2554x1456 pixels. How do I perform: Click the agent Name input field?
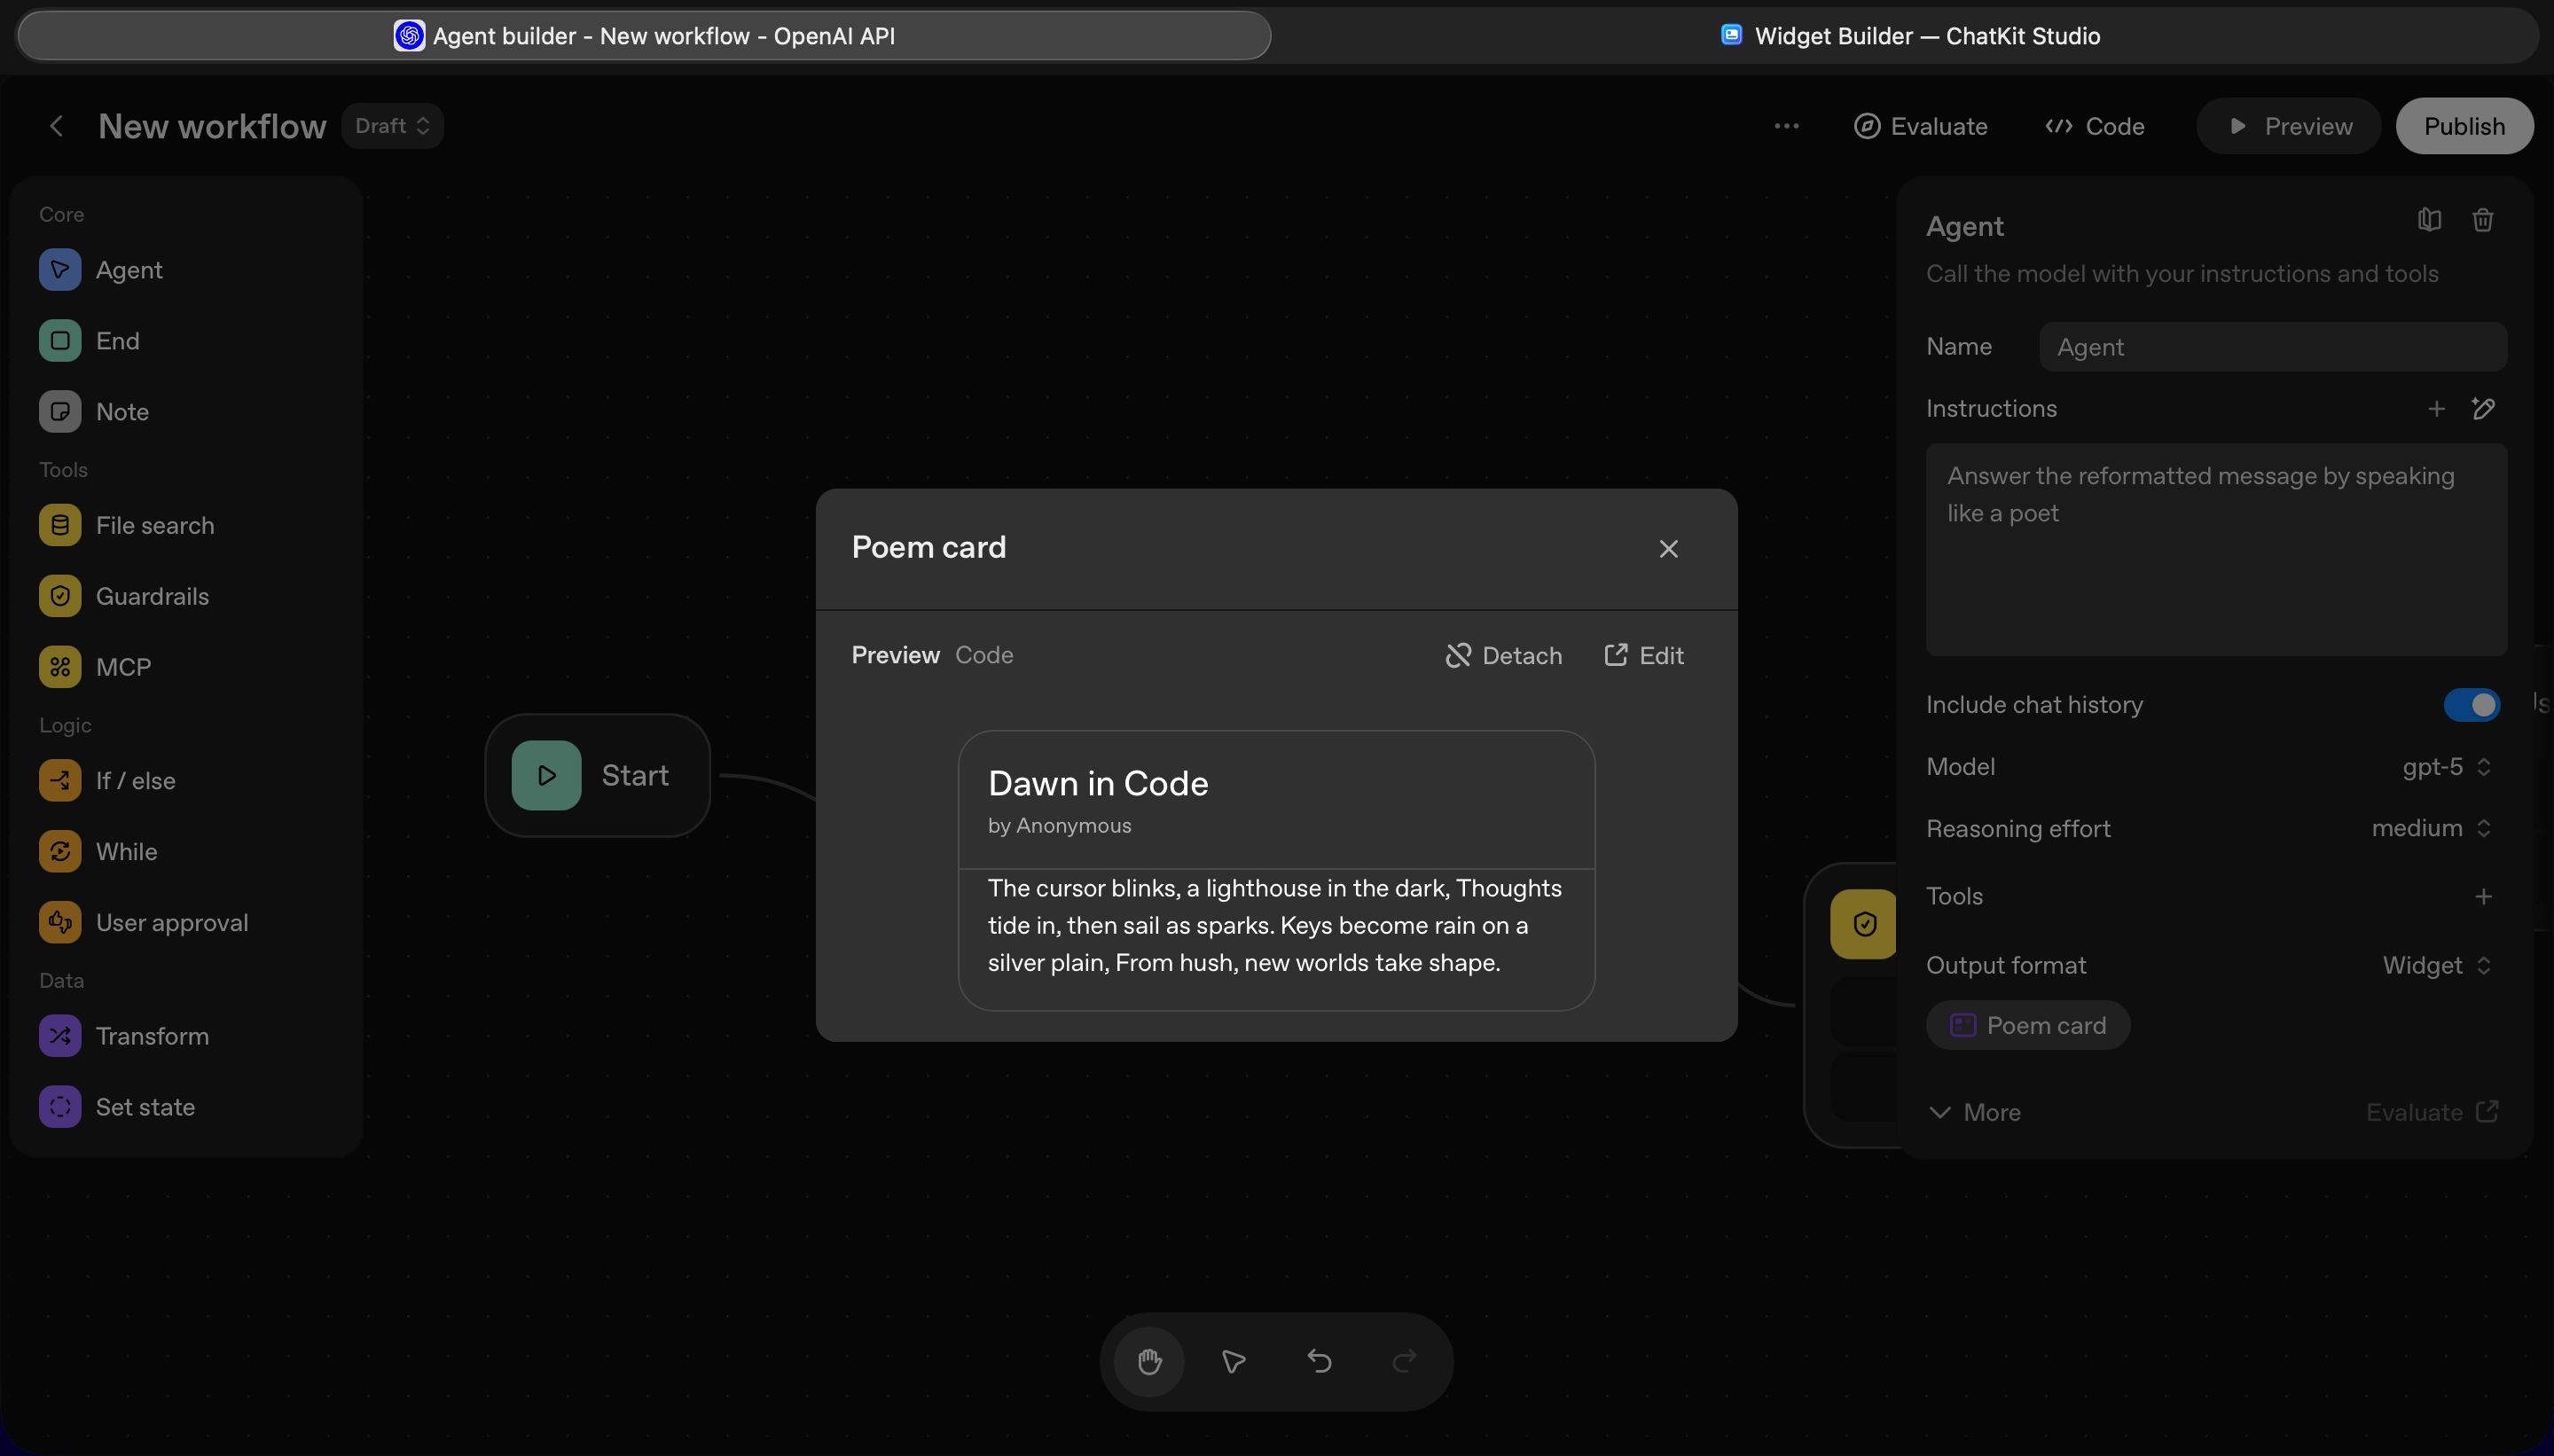pos(2272,347)
